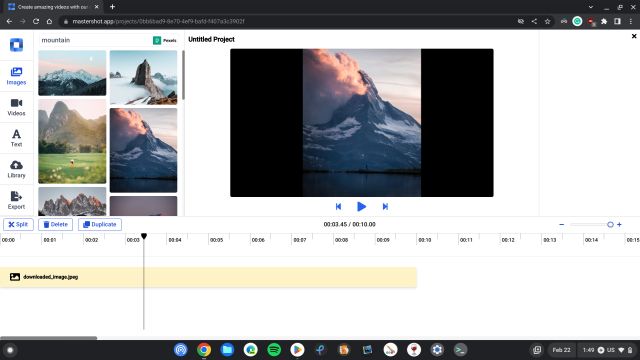This screenshot has width=640, height=360.
Task: Open the Videos sidebar panel
Action: click(16, 107)
